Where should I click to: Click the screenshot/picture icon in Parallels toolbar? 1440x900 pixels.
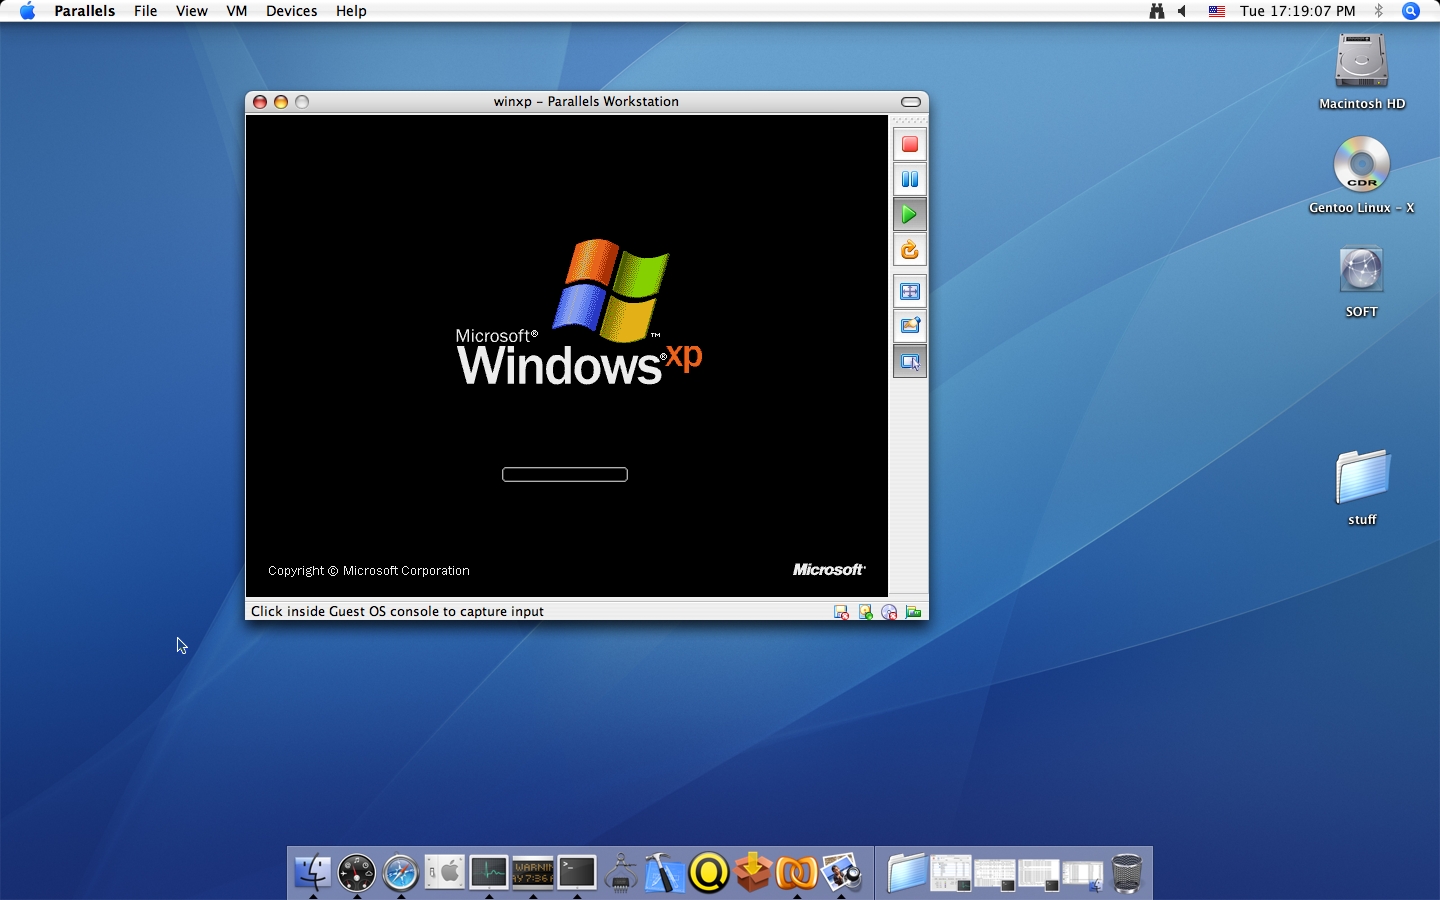click(910, 326)
